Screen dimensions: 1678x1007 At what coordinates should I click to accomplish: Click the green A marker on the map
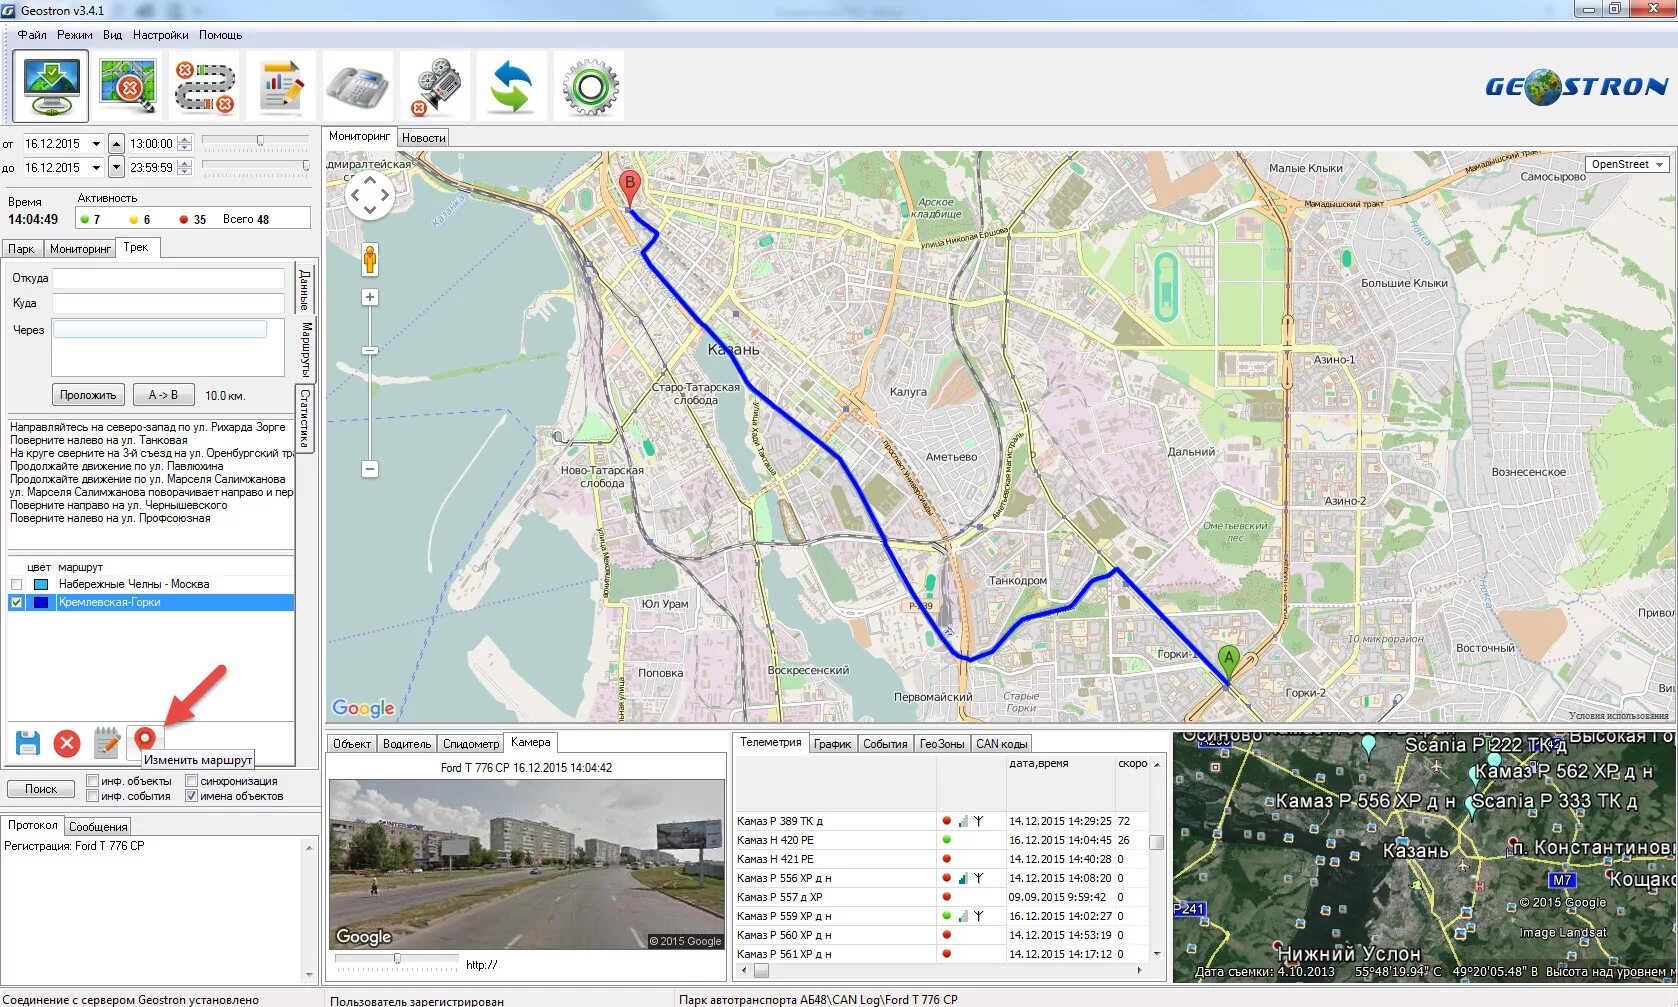click(x=1229, y=662)
